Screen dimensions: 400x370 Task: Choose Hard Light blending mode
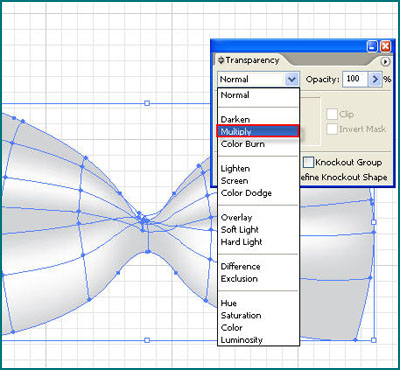pyautogui.click(x=258, y=242)
